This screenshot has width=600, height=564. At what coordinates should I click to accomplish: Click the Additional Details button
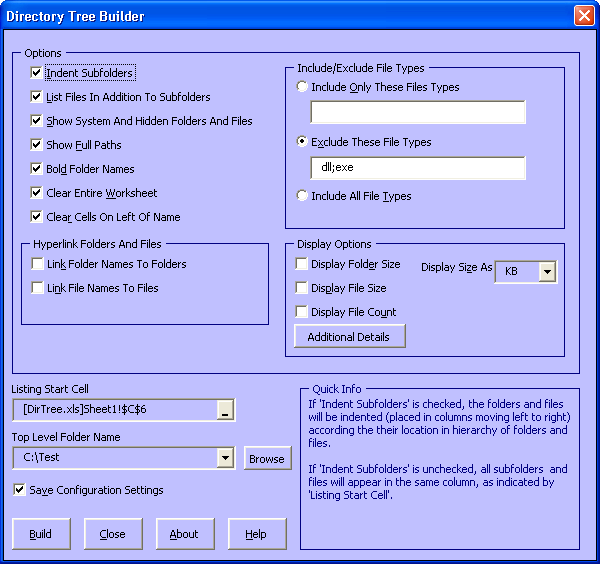click(350, 336)
